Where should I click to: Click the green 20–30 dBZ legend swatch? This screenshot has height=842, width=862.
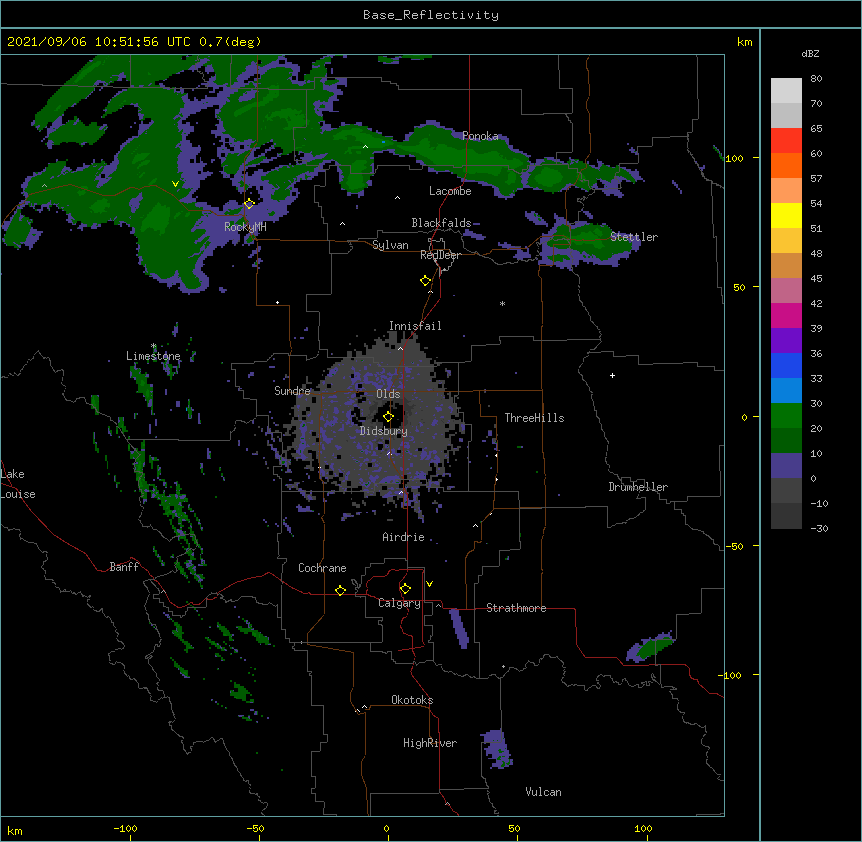[x=786, y=416]
